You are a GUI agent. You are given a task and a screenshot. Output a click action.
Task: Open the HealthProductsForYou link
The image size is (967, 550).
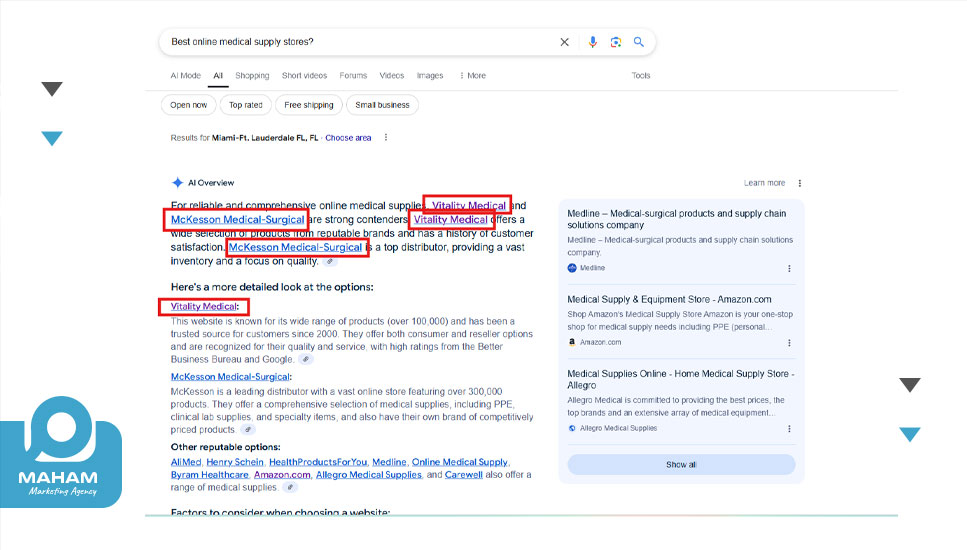point(318,462)
